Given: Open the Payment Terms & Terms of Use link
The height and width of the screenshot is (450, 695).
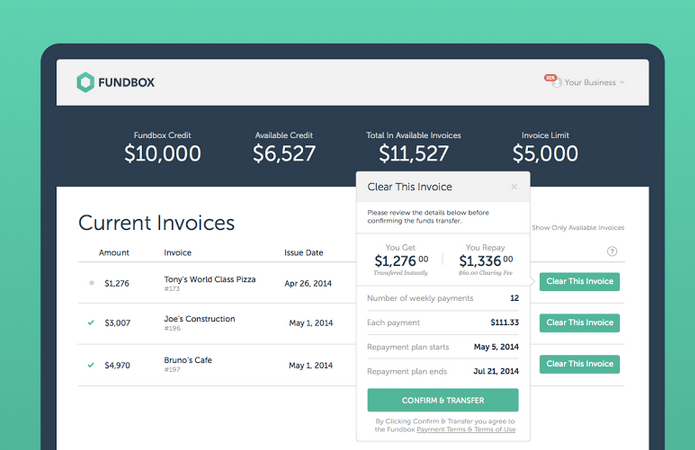Looking at the screenshot, I should click(466, 429).
